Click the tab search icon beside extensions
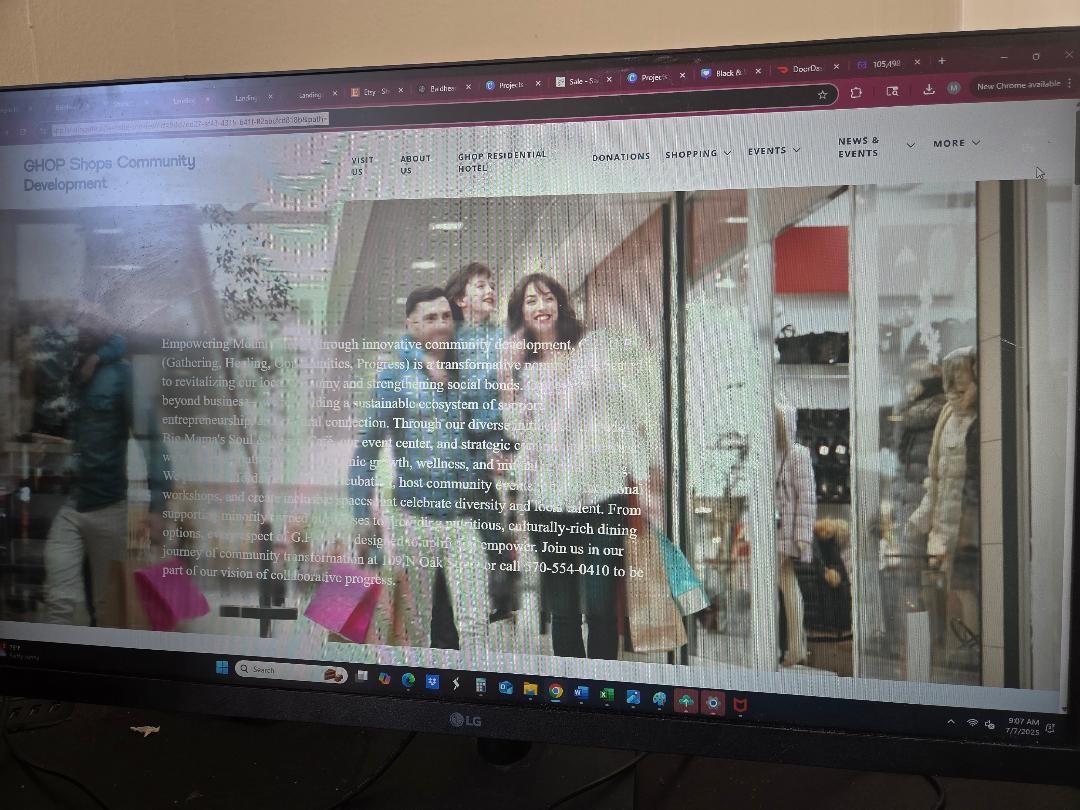 tap(892, 90)
